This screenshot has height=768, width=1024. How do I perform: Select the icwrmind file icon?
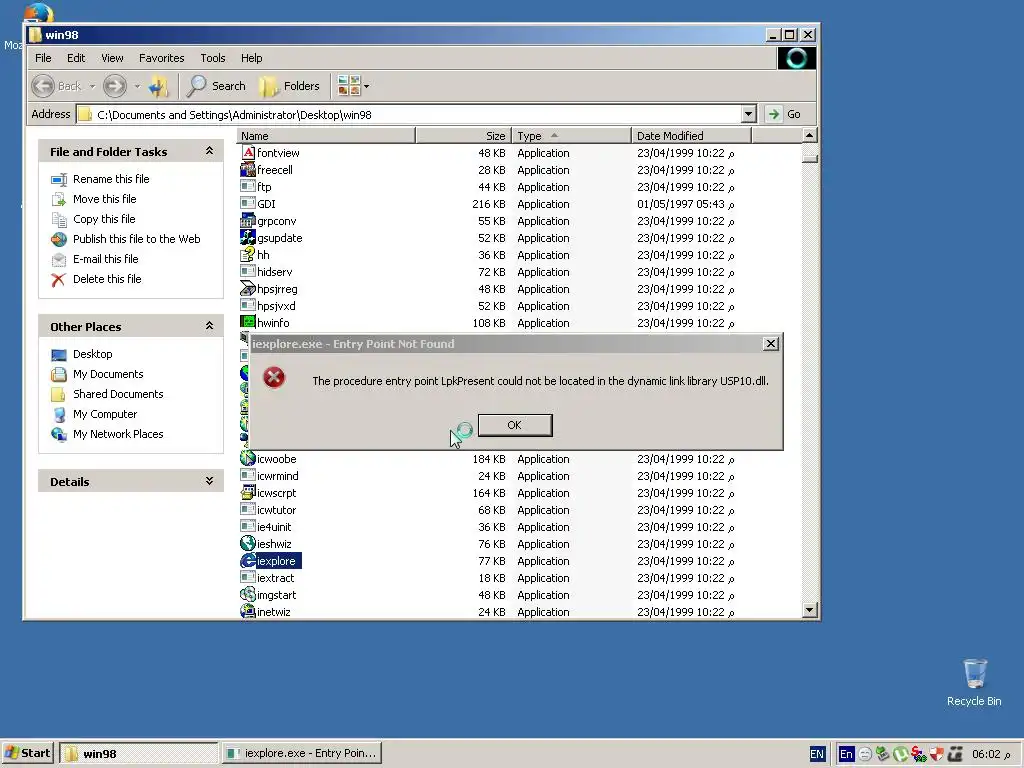pos(248,476)
